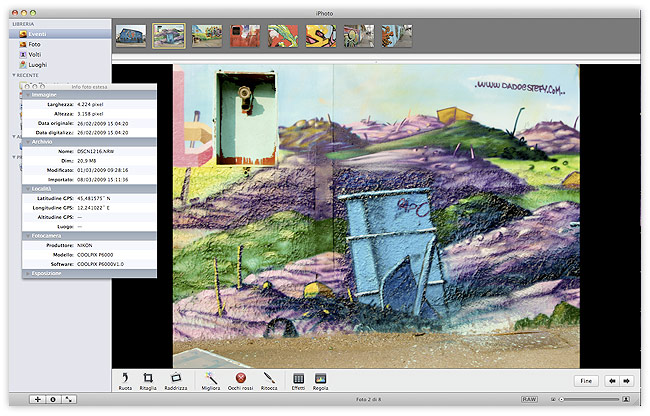The height and width of the screenshot is (416, 650).
Task: Click the large-size icon beside zoom slider
Action: (626, 399)
